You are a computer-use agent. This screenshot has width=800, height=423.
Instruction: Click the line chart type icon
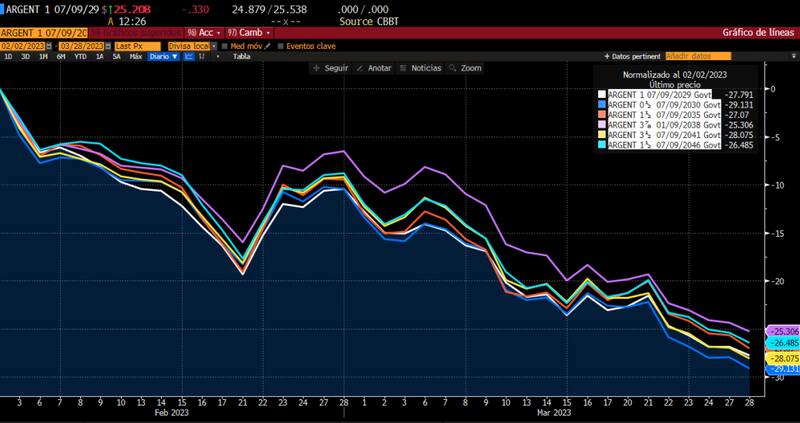pyautogui.click(x=188, y=57)
